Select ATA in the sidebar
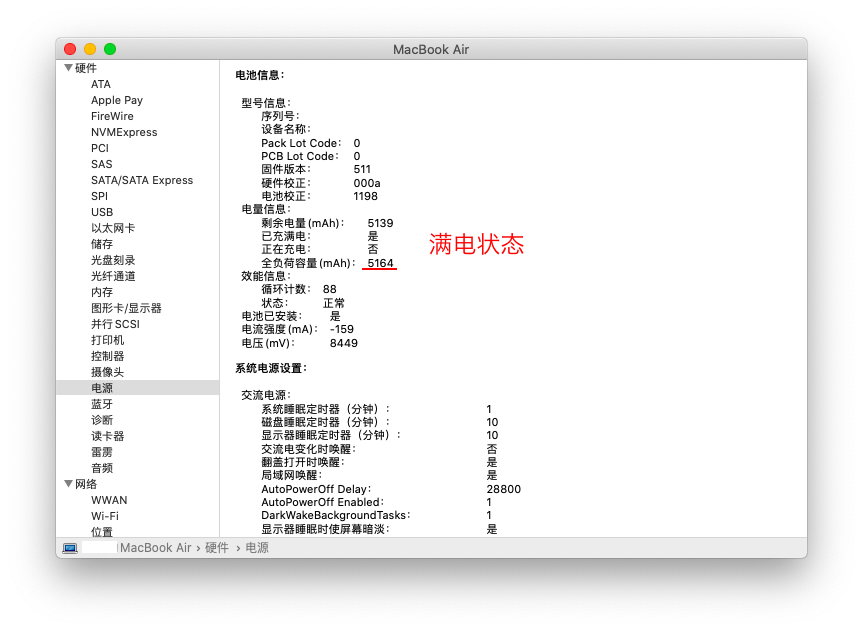The width and height of the screenshot is (863, 632). (x=101, y=84)
